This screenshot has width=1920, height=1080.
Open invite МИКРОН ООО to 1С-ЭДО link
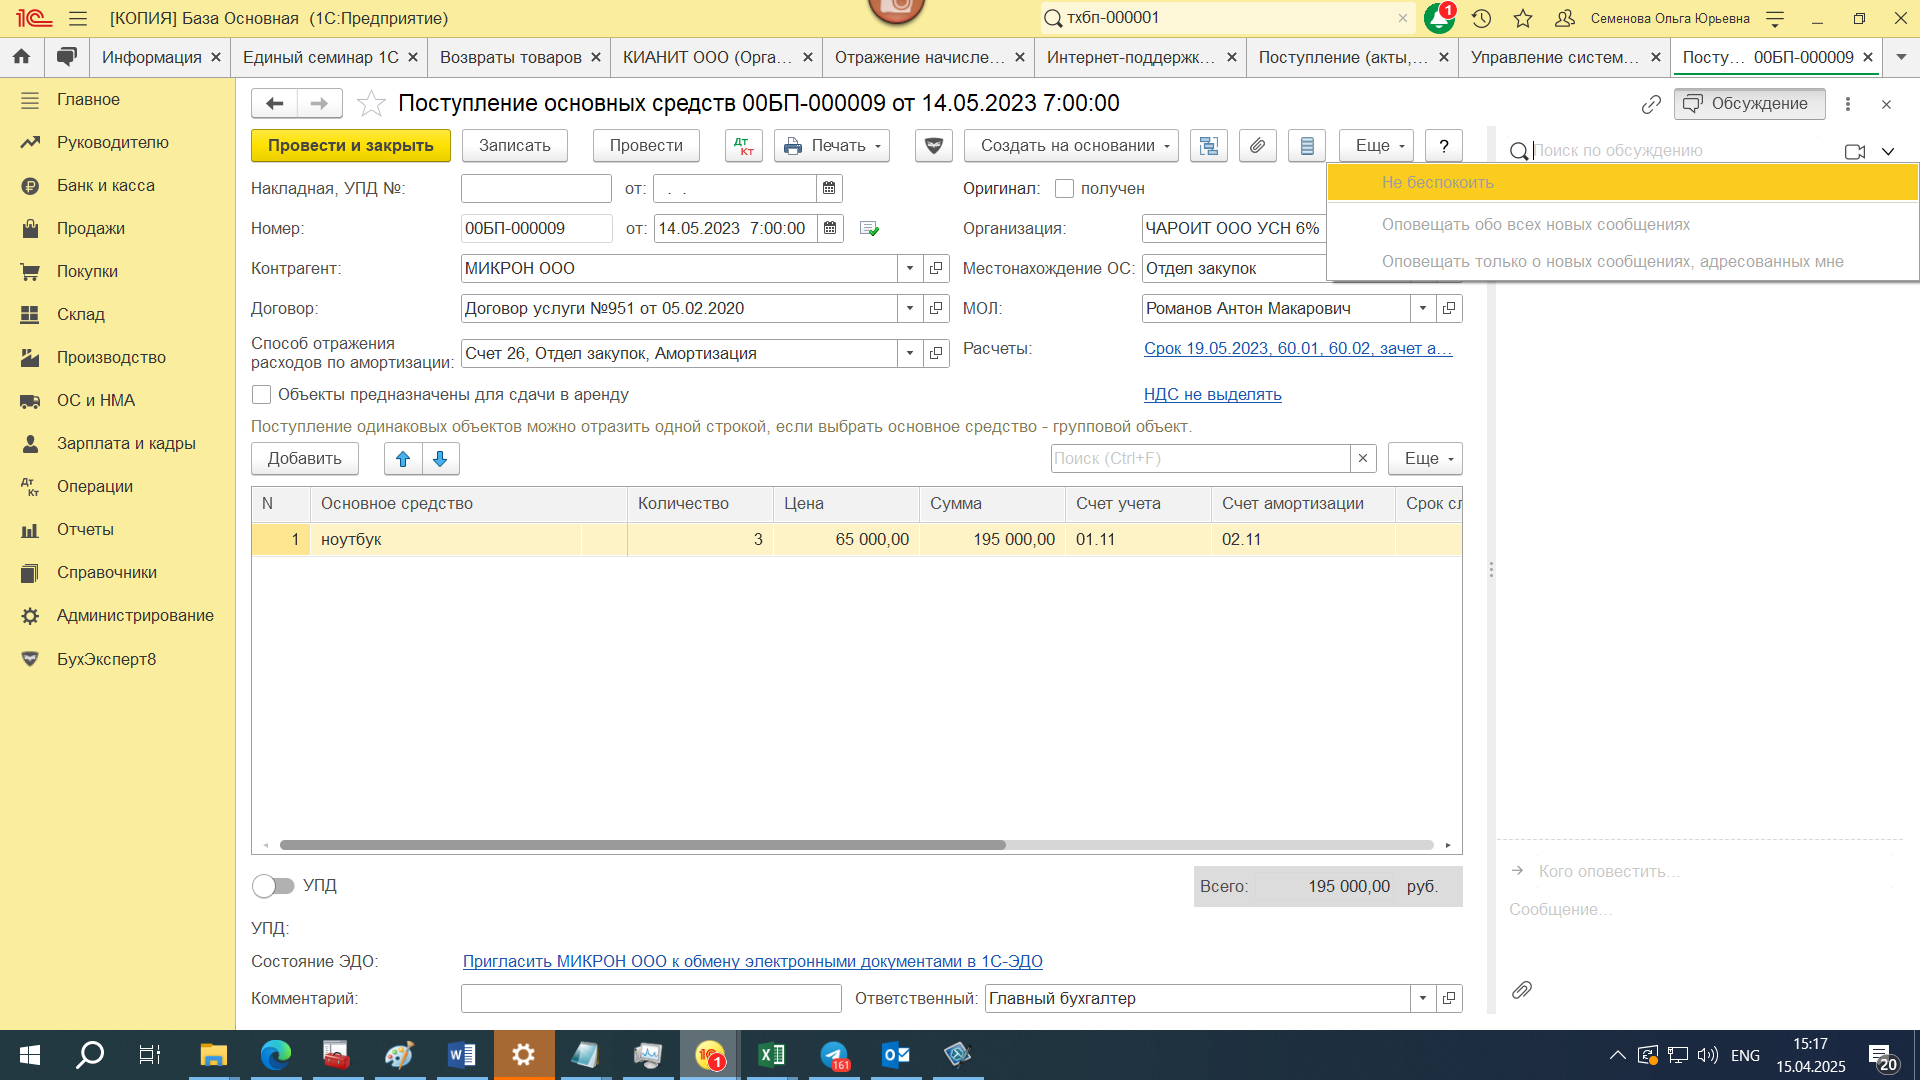752,961
